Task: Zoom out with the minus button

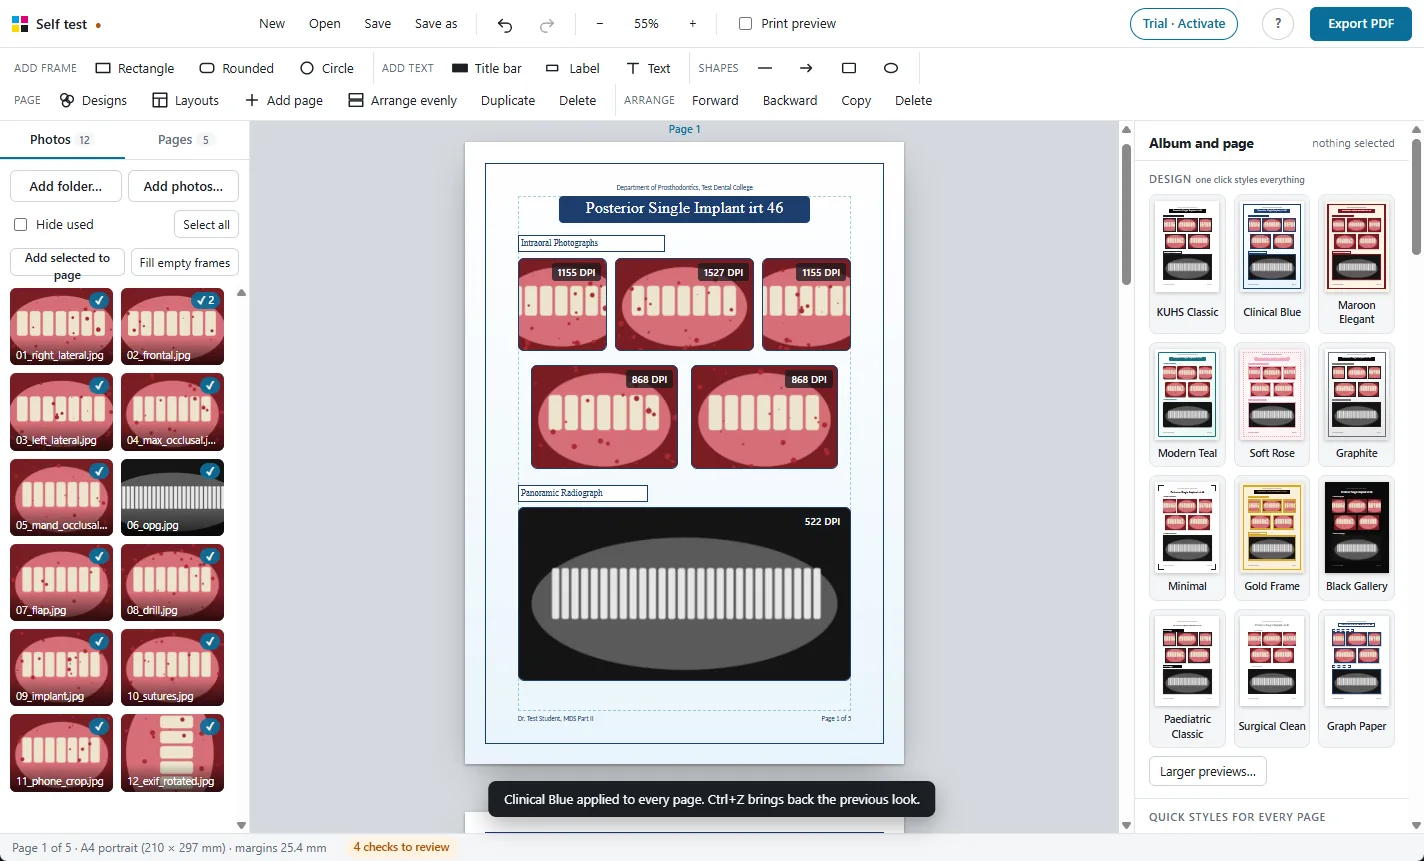Action: pyautogui.click(x=600, y=24)
